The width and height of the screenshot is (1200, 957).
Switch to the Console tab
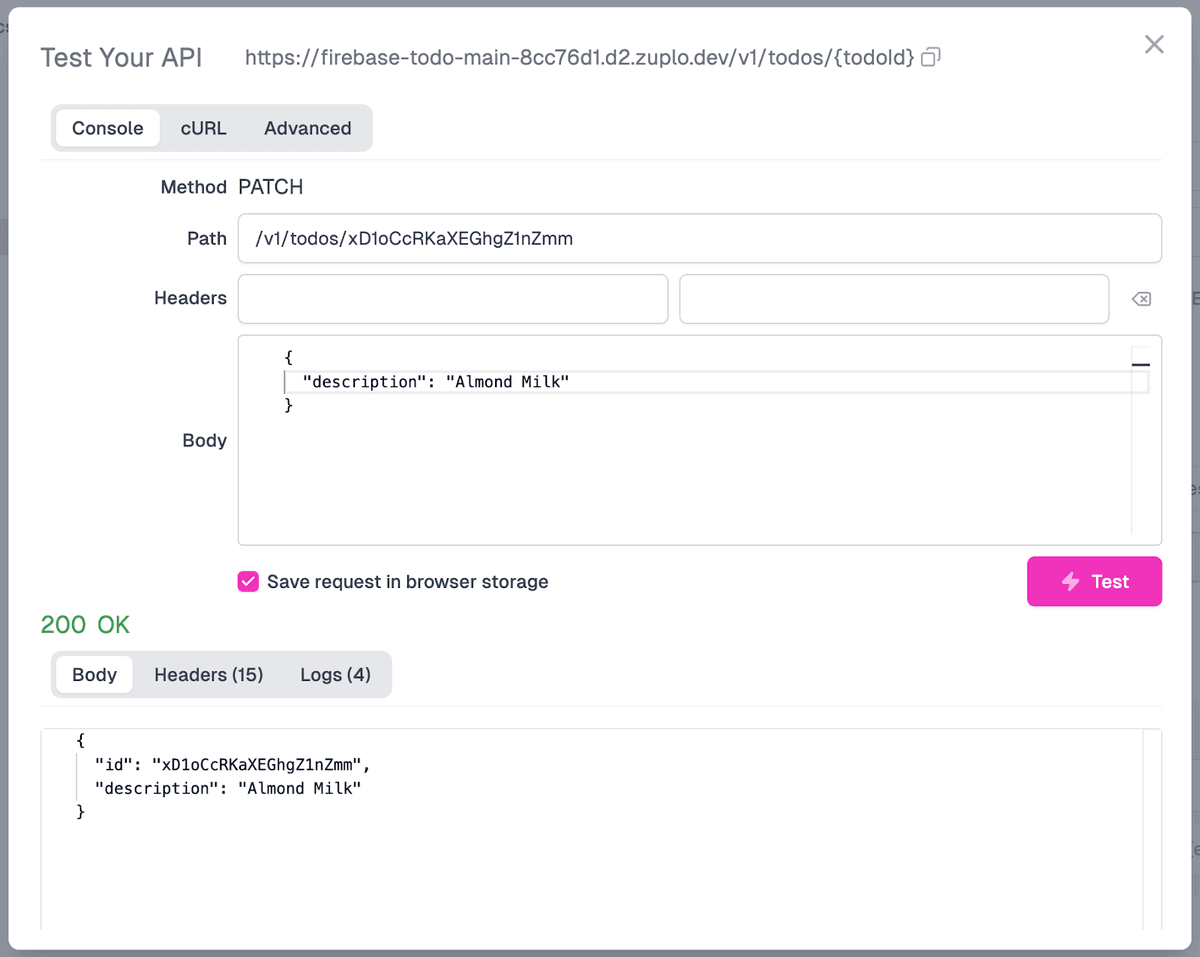(x=107, y=128)
